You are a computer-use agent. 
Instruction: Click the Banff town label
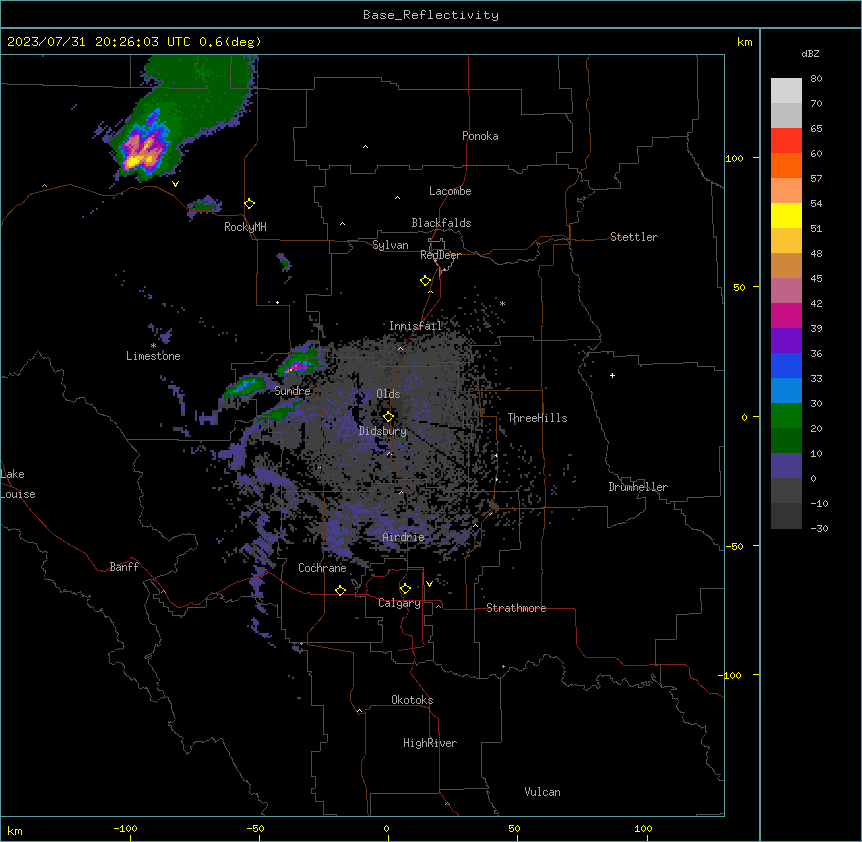point(124,567)
